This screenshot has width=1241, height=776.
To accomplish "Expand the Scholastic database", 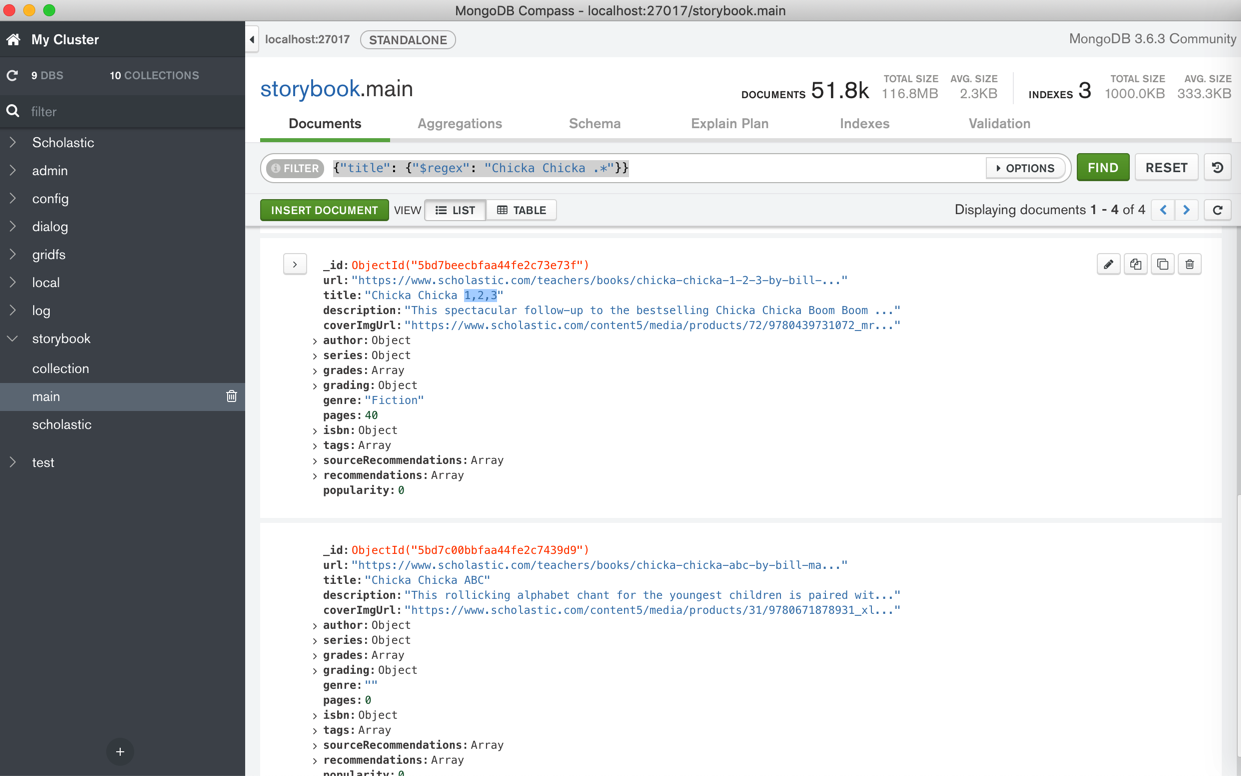I will [13, 143].
